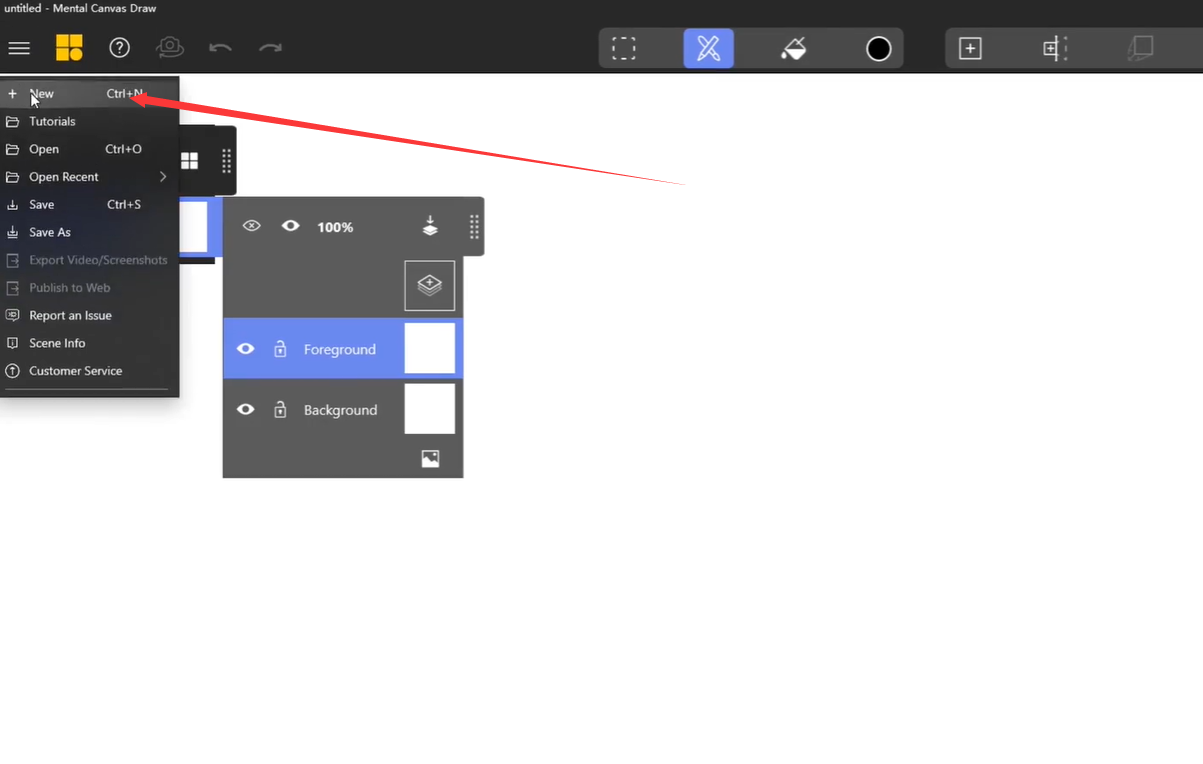Click Publish to Web menu entry
Viewport: 1203px width, 764px height.
(x=90, y=288)
